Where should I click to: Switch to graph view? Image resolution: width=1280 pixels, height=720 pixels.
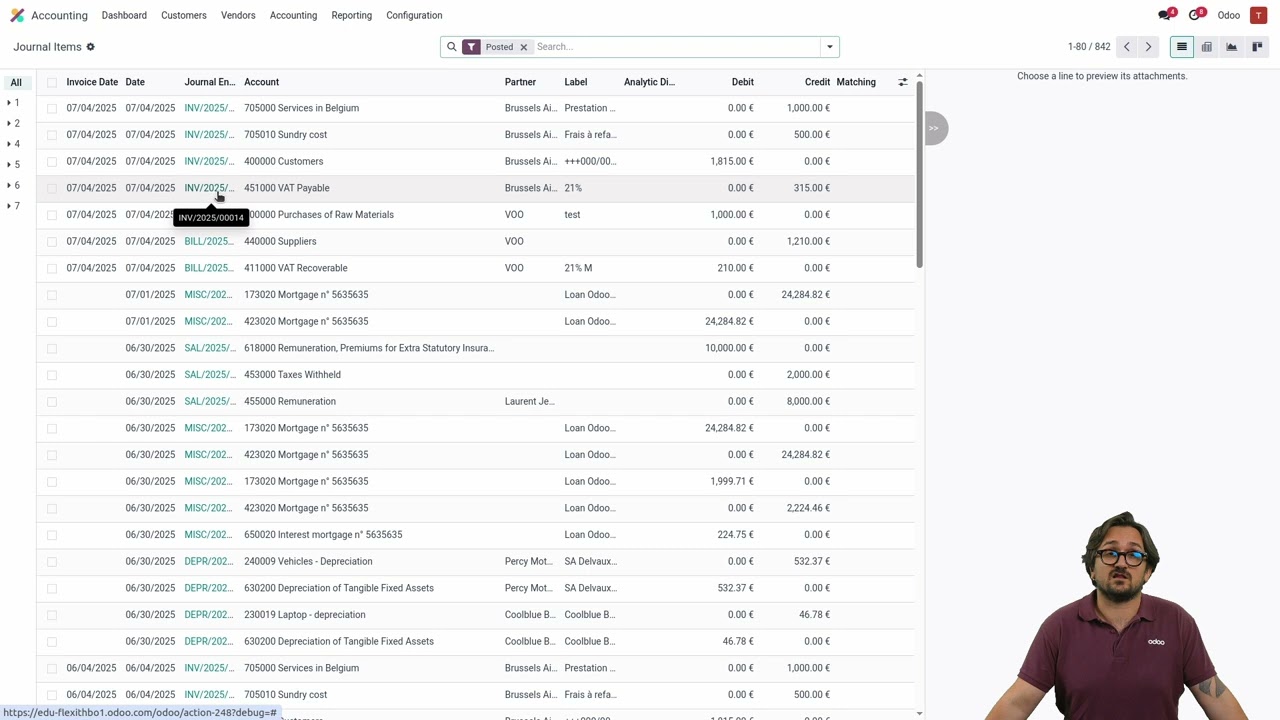[1232, 47]
